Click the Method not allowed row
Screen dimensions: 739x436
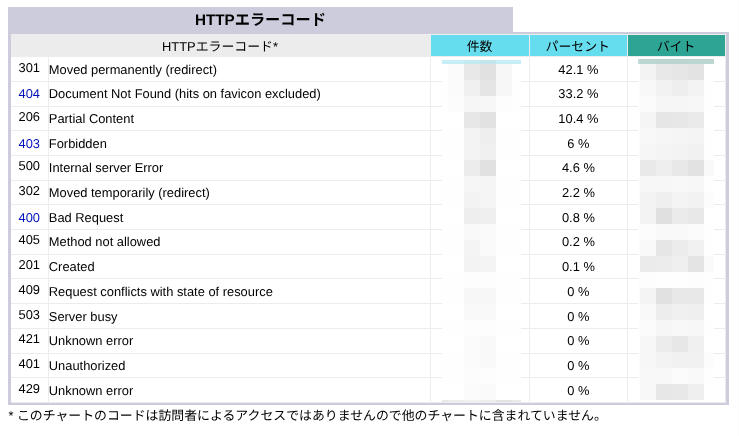click(368, 242)
